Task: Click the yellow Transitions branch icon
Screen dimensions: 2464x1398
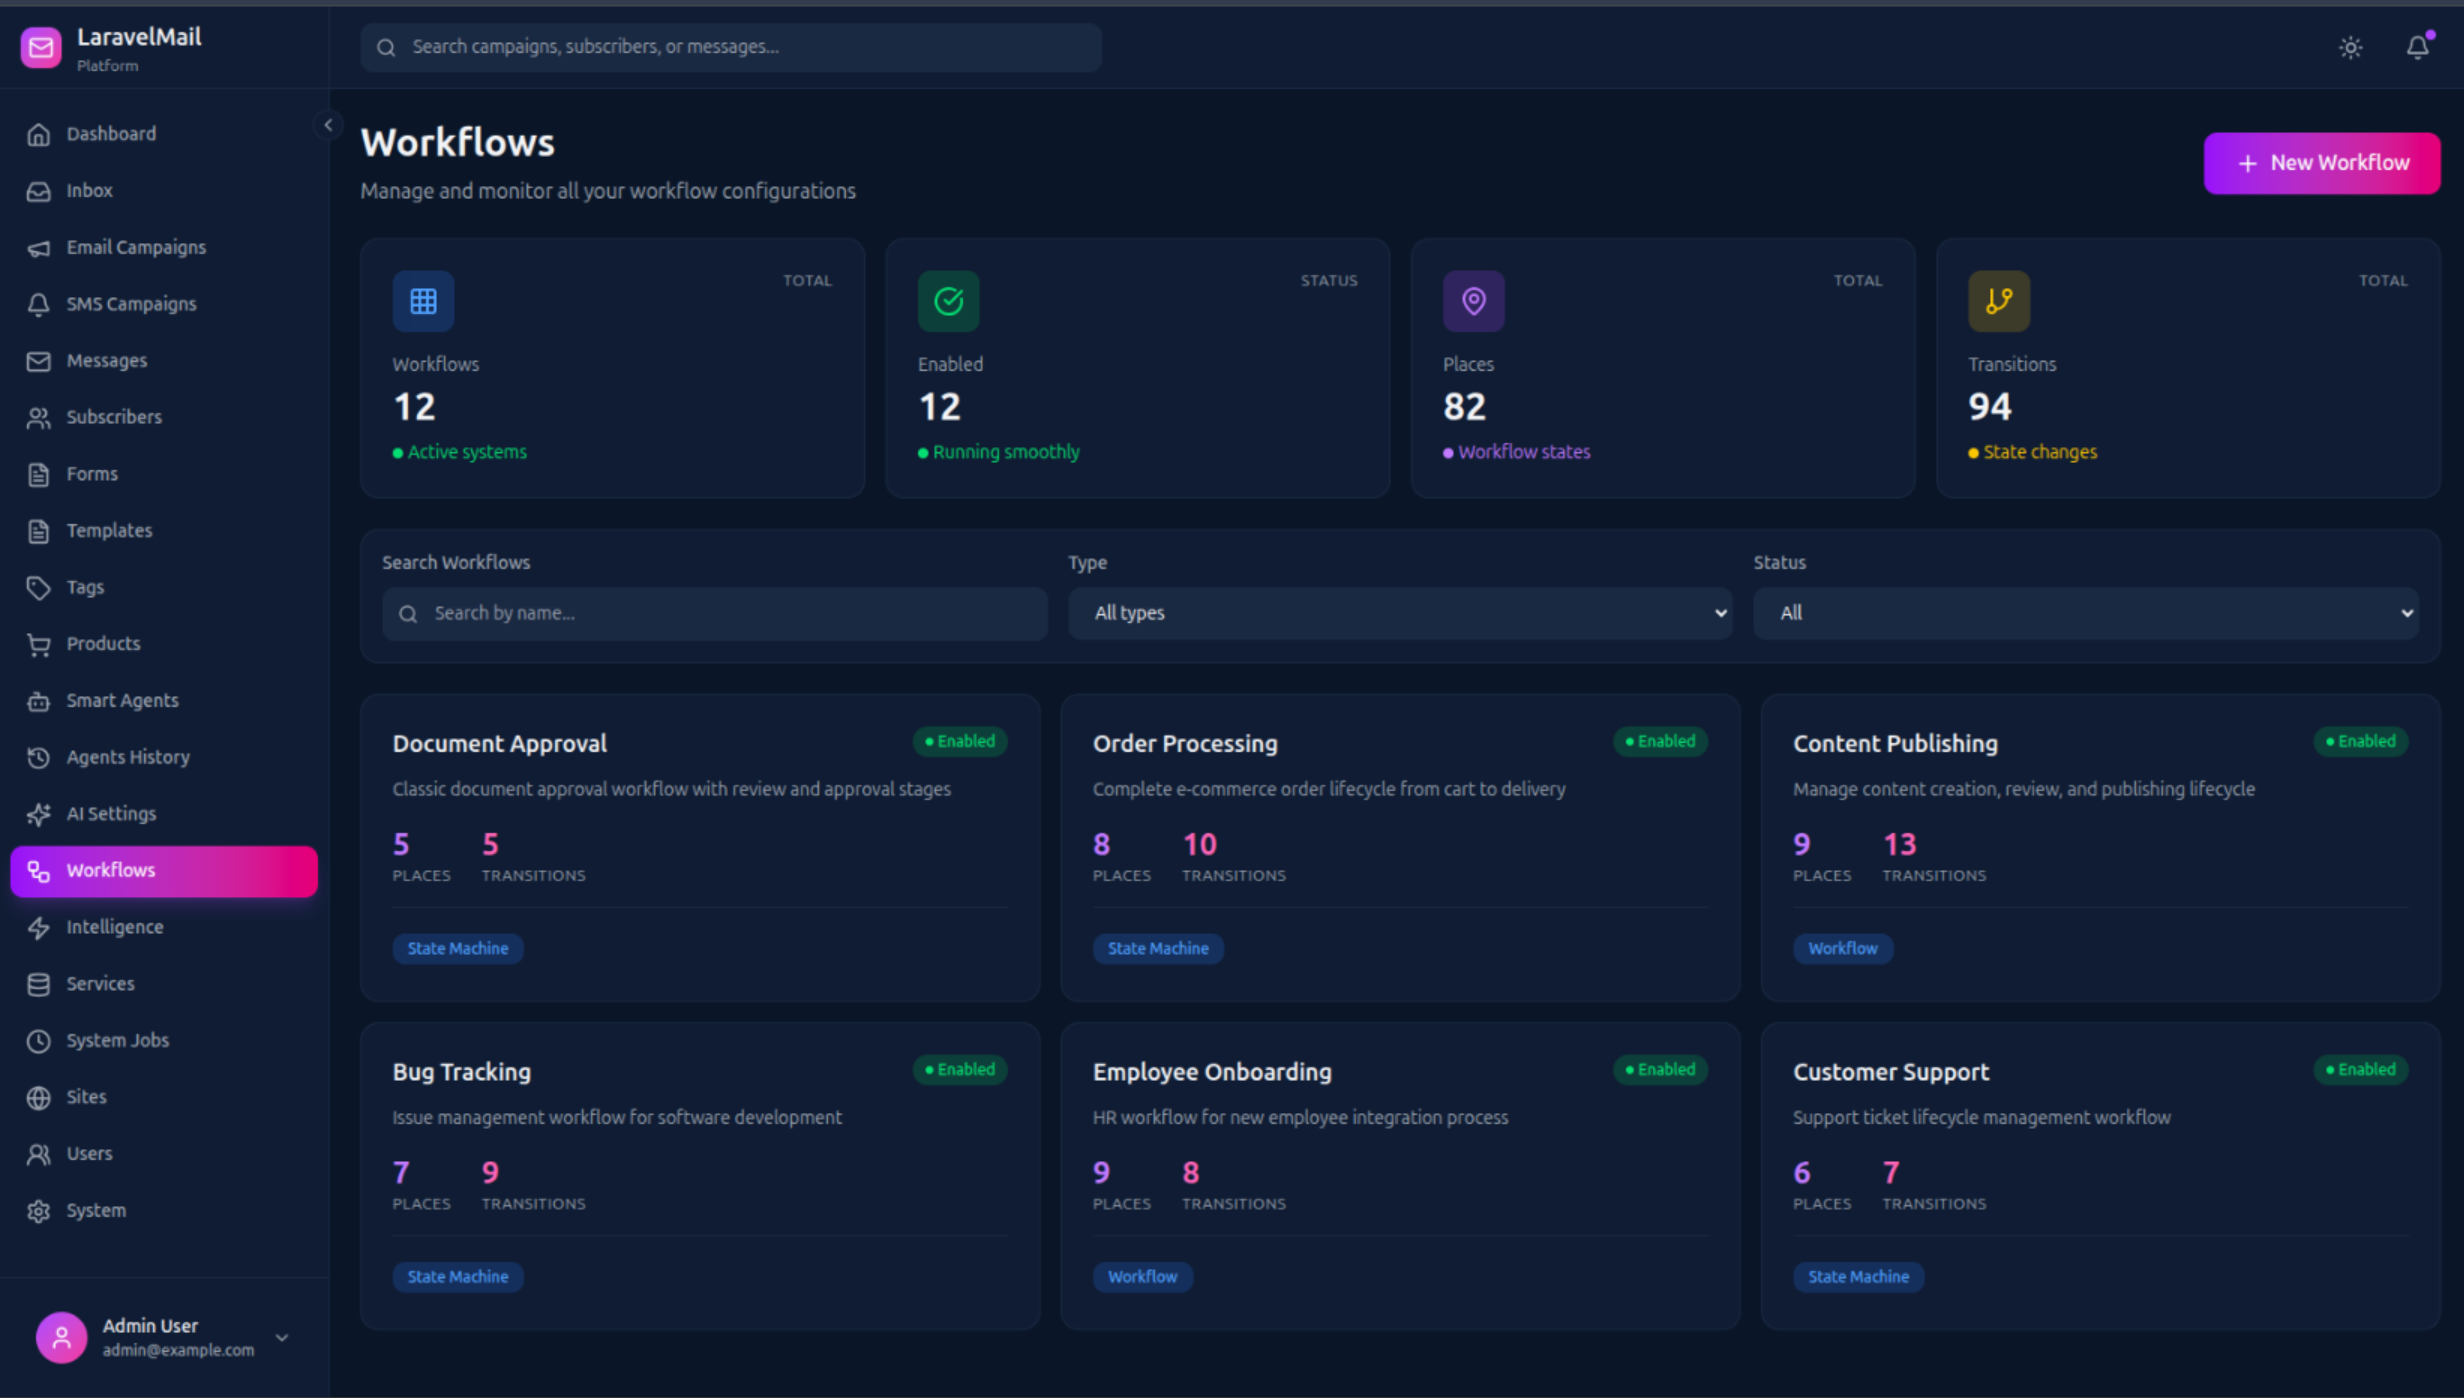Action: pos(1998,301)
